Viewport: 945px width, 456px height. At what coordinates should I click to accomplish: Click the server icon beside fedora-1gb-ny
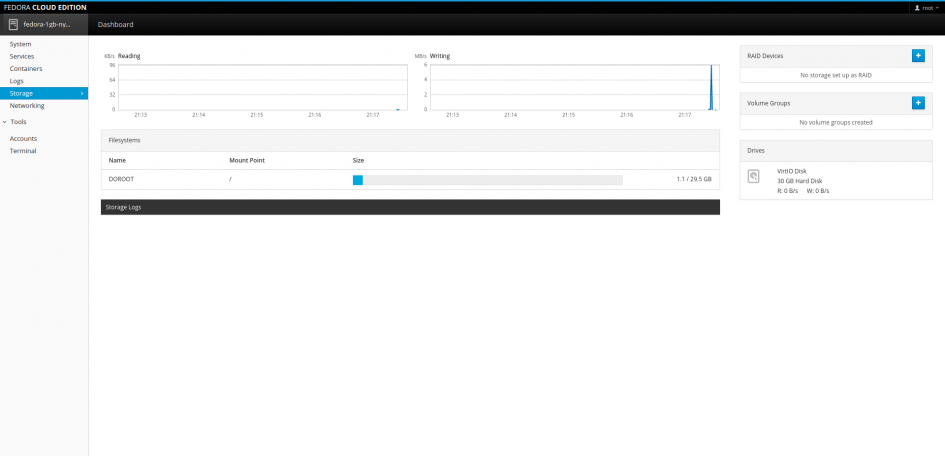coord(14,24)
